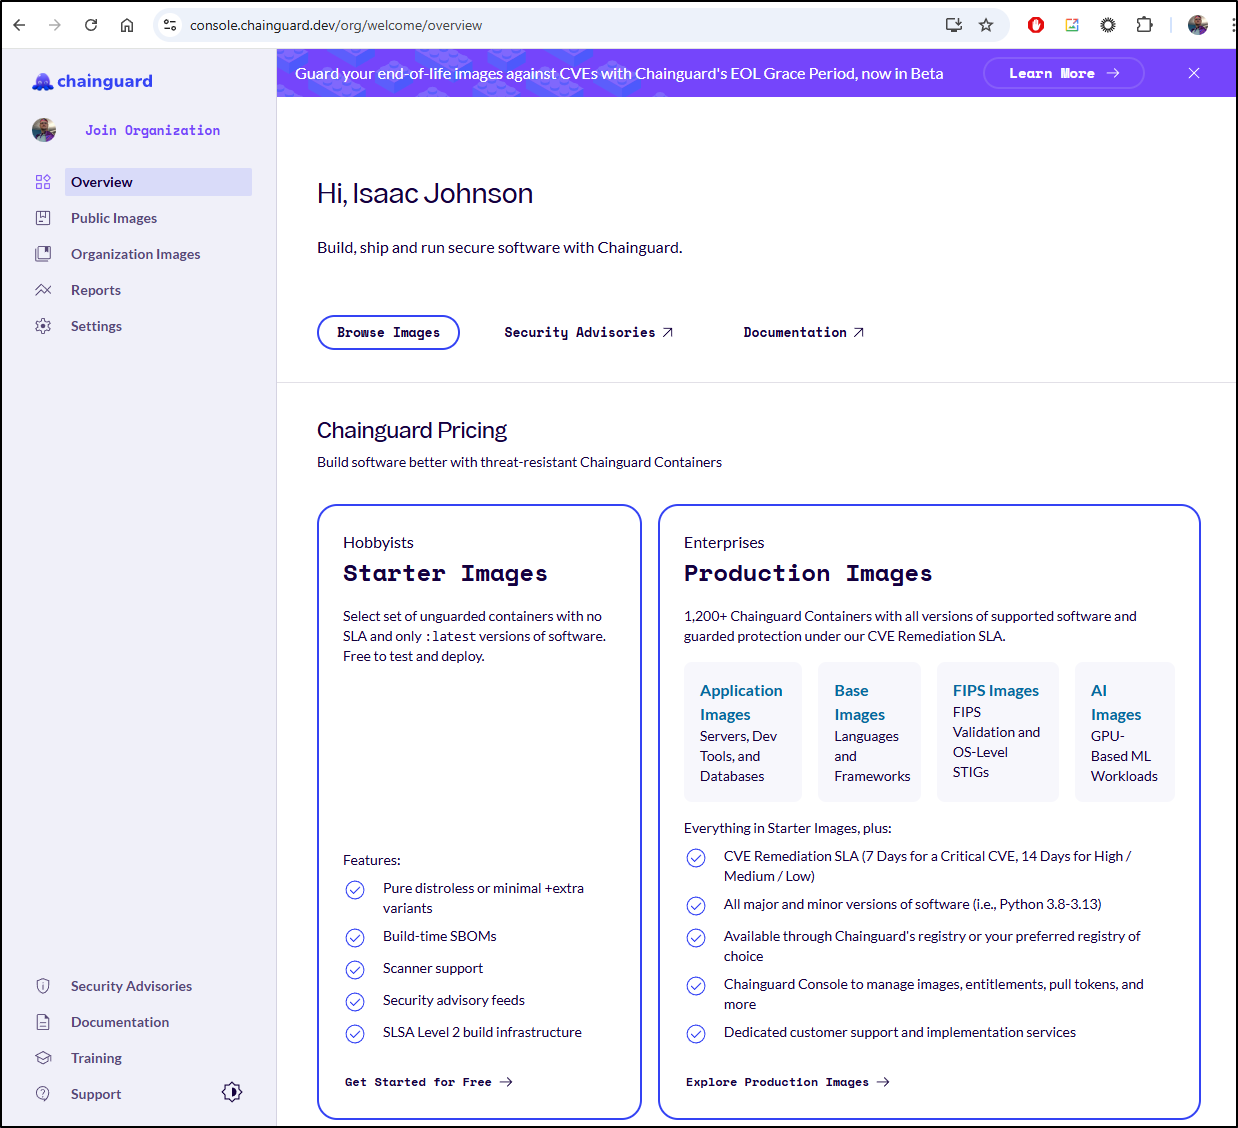Toggle the dark/light theme icon

tap(232, 1092)
